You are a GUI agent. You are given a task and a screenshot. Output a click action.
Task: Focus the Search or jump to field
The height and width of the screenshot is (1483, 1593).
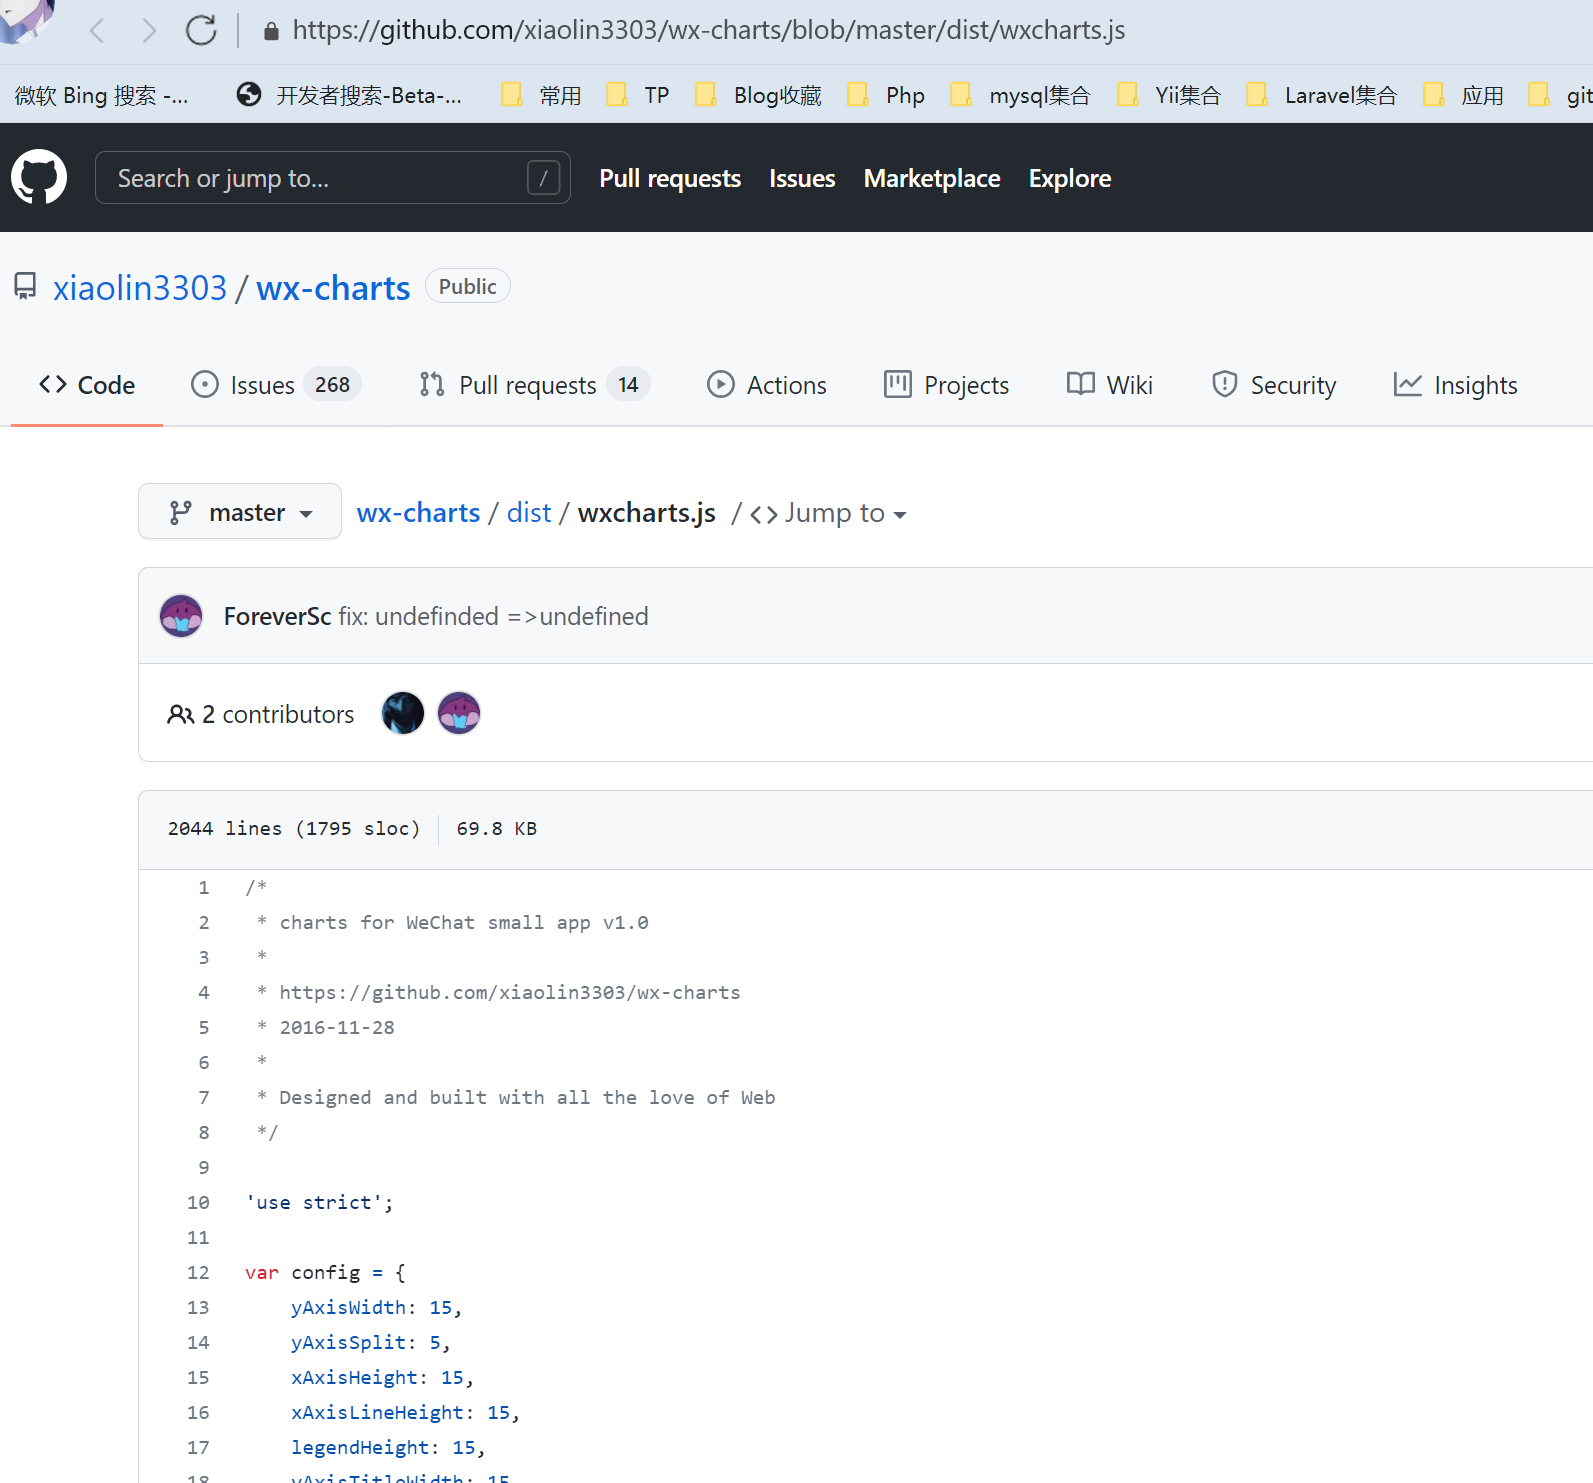tap(333, 178)
